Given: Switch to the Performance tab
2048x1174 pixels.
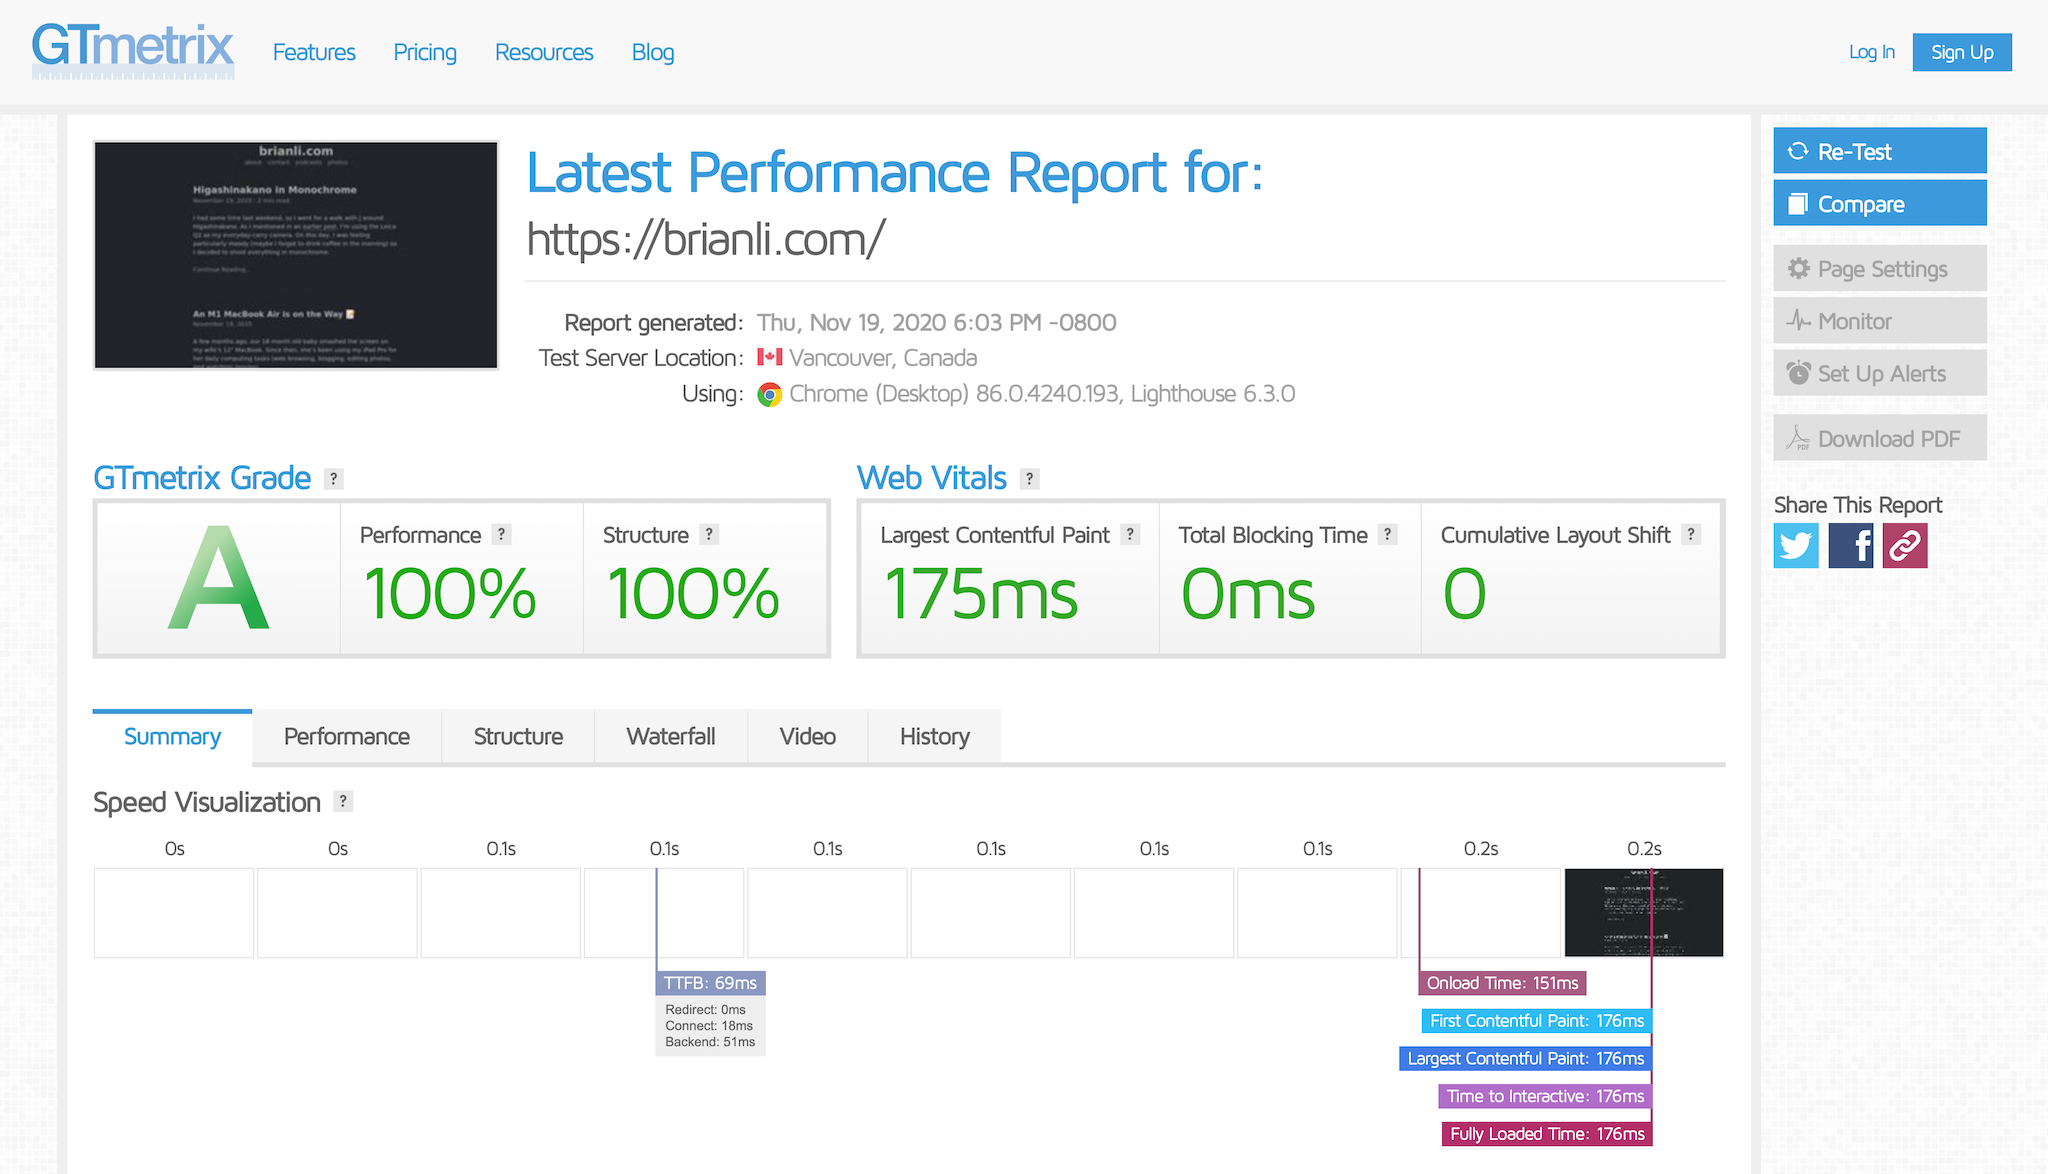Looking at the screenshot, I should pos(347,737).
